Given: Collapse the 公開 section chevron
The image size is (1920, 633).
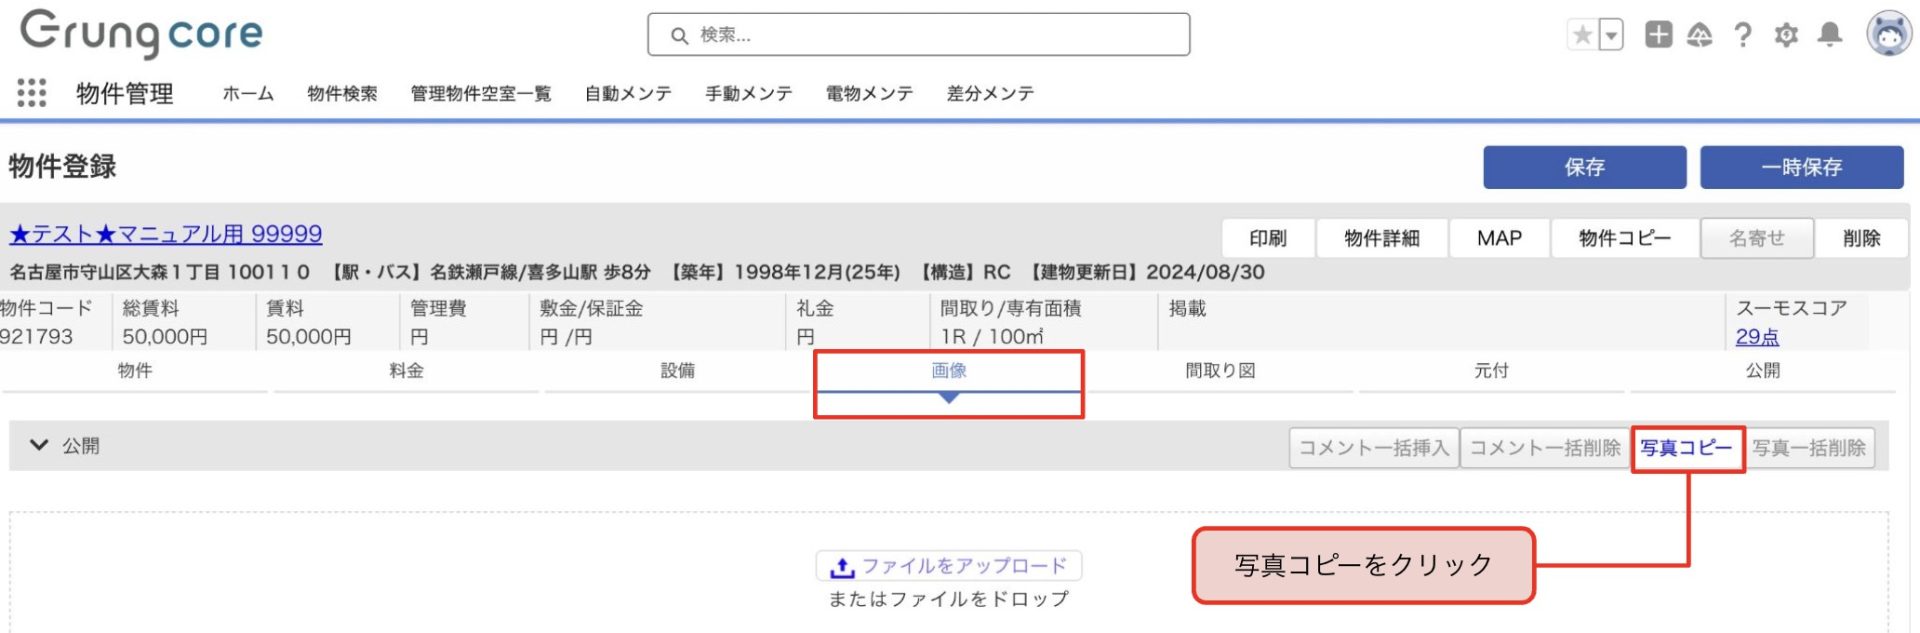Looking at the screenshot, I should point(39,445).
